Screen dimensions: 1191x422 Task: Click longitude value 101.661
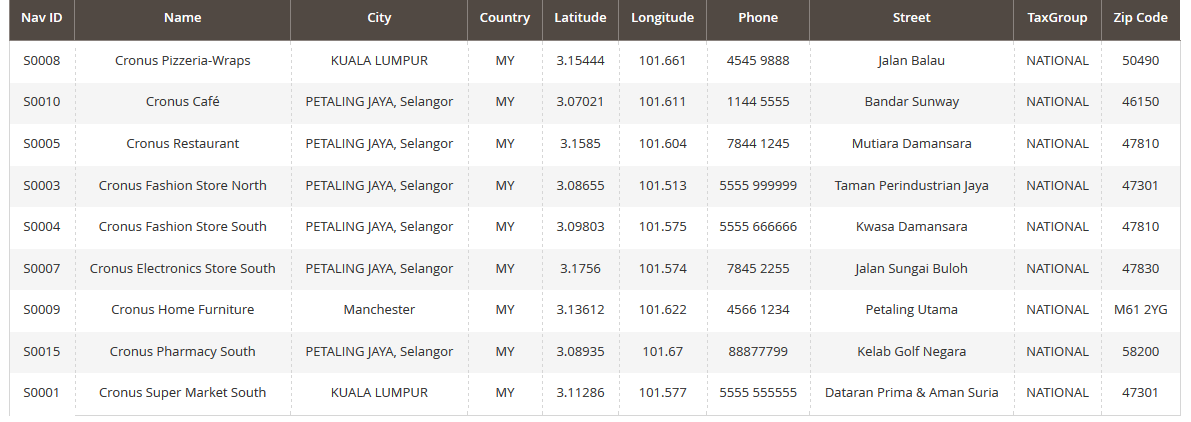click(x=662, y=61)
